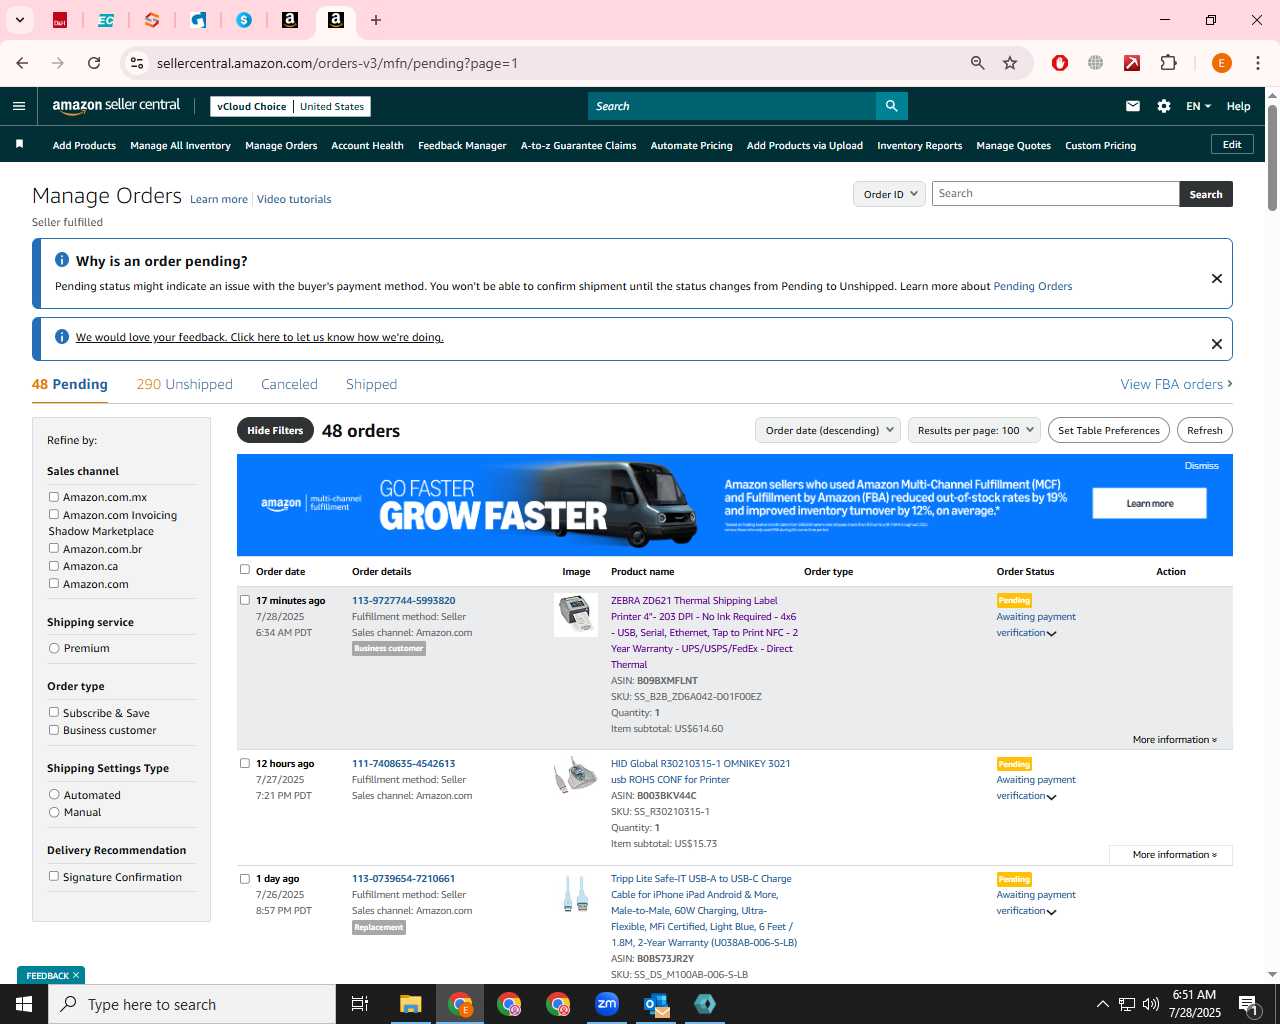Open the Chrome three-dot menu
Viewport: 1280px width, 1024px height.
[x=1258, y=63]
